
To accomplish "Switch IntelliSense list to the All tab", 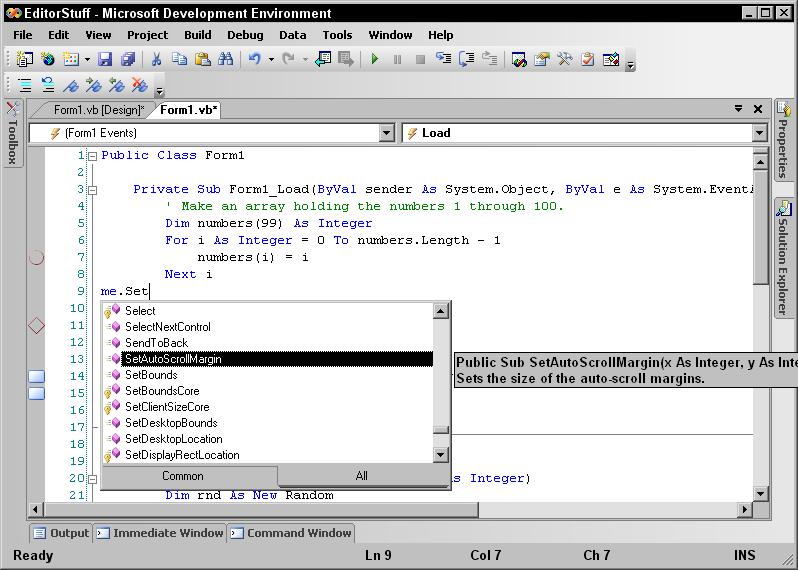I will (362, 476).
